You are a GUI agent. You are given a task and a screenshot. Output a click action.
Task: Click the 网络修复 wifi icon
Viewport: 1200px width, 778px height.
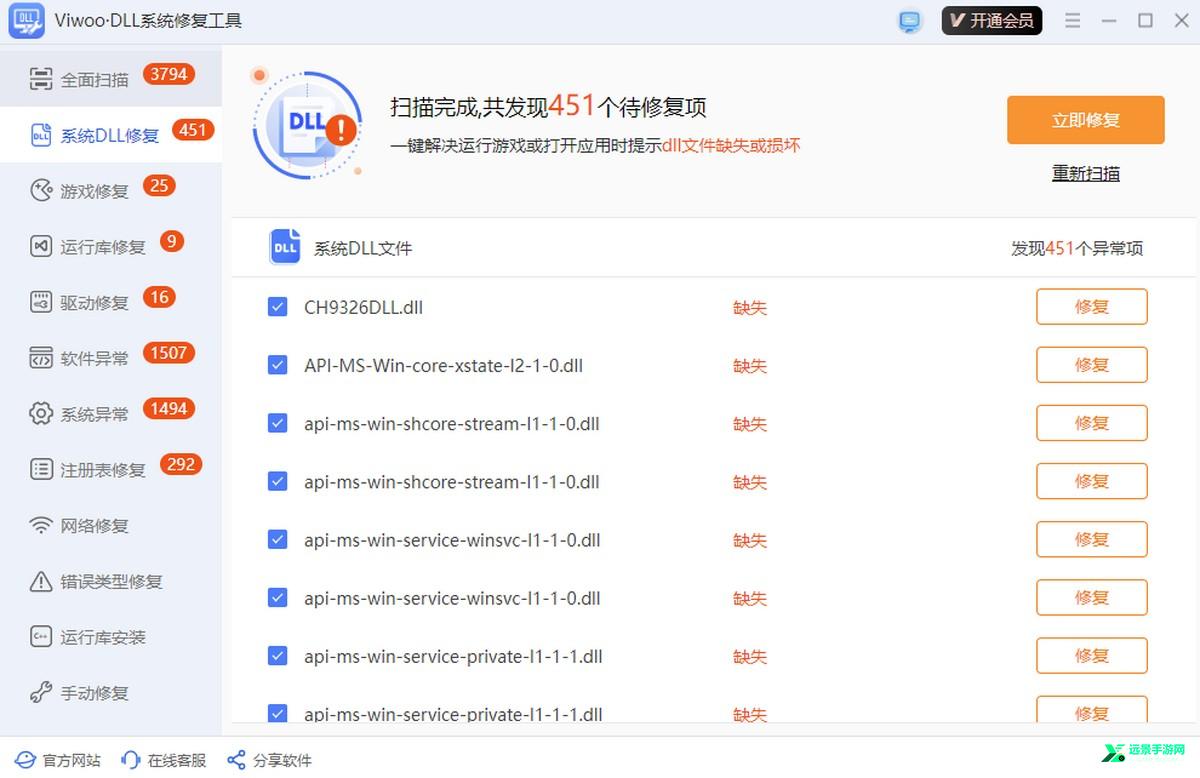click(x=41, y=525)
